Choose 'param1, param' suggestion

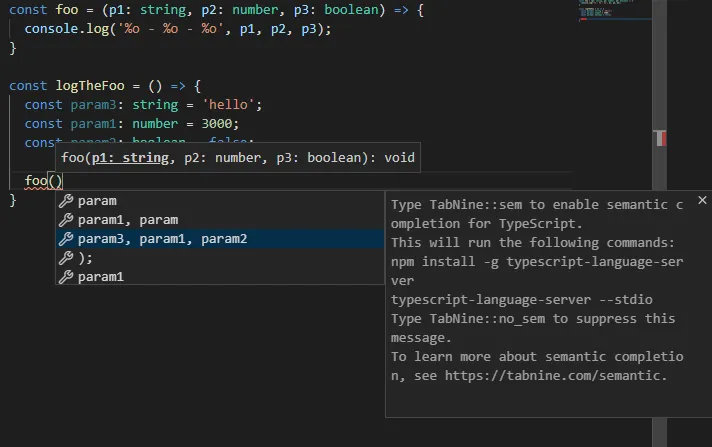click(220, 220)
